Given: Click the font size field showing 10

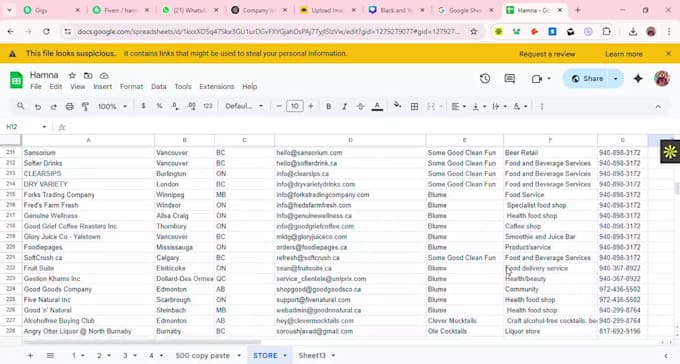Looking at the screenshot, I should coord(294,106).
